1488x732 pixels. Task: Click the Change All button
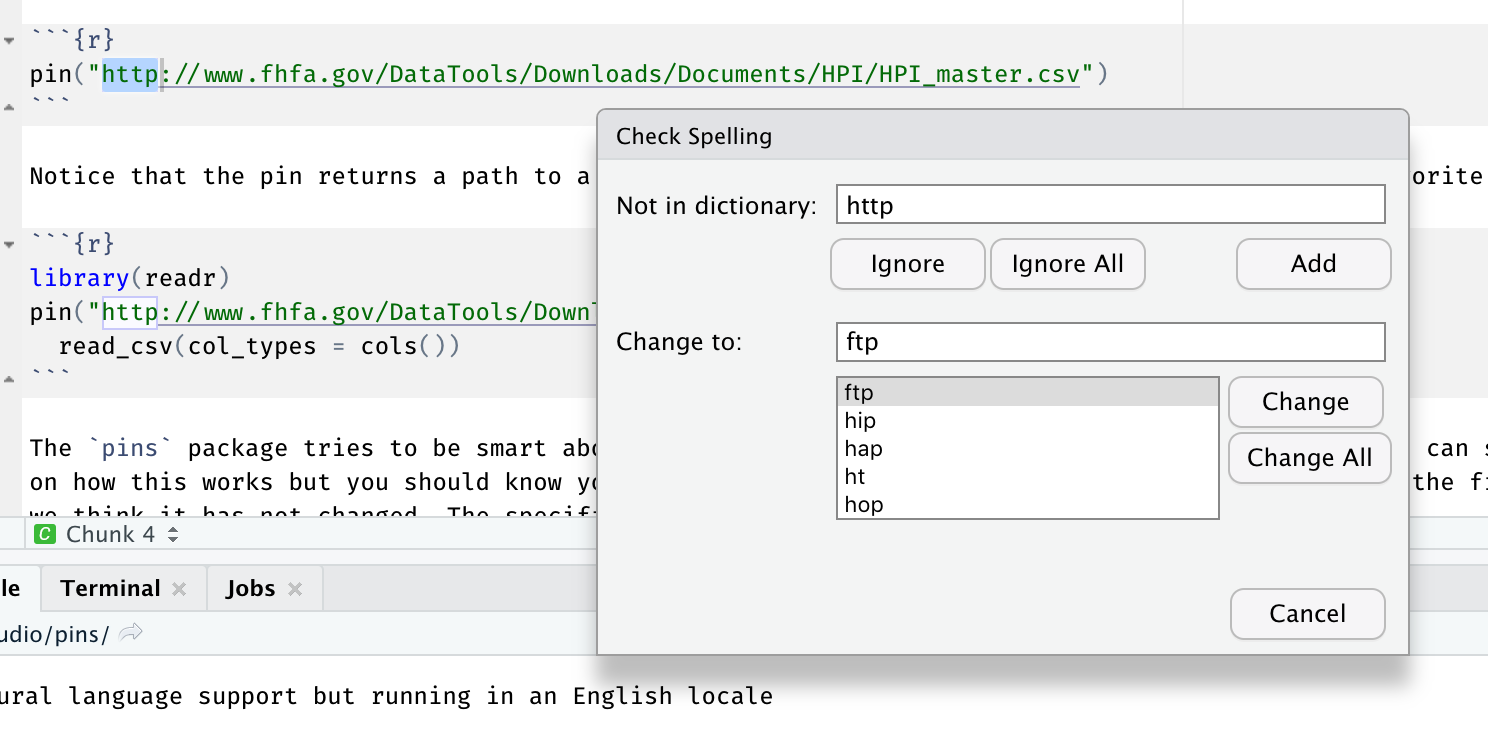tap(1309, 458)
